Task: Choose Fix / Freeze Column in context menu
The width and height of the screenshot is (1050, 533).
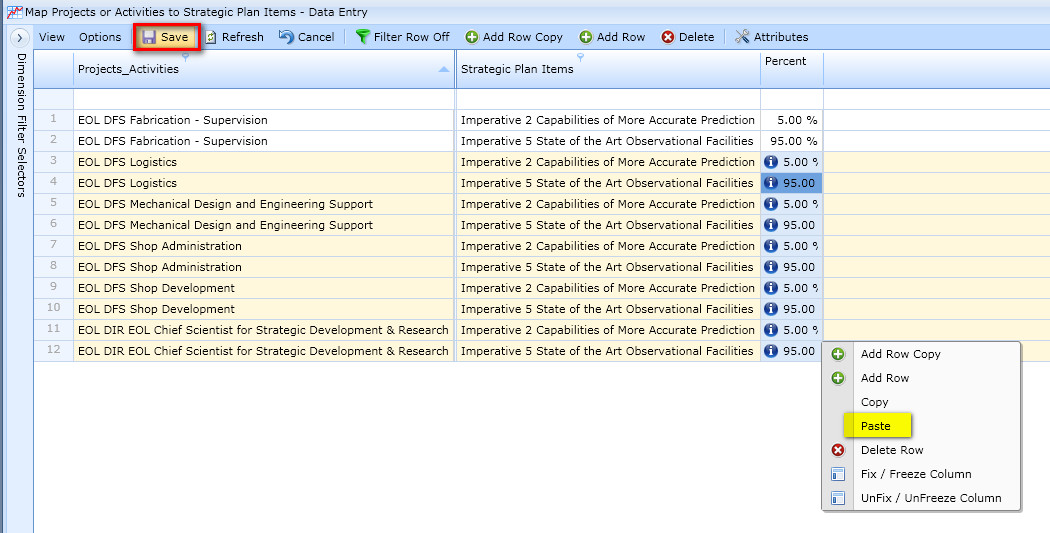Action: point(921,474)
